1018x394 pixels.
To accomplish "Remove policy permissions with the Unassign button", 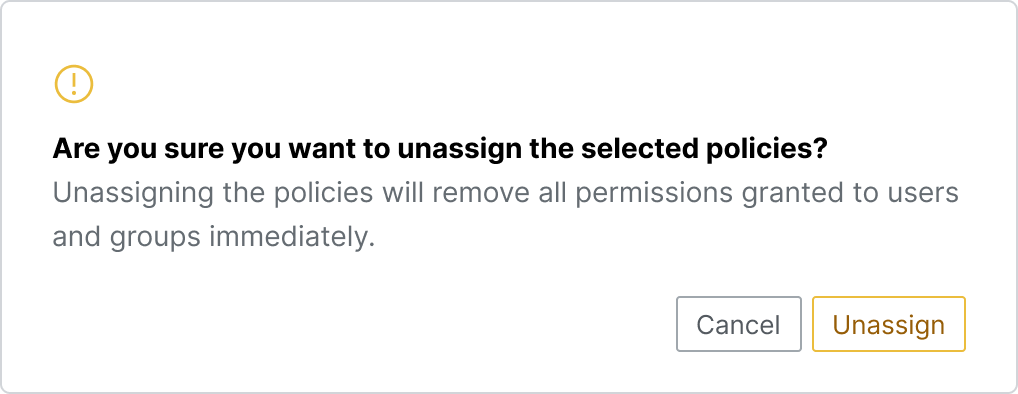I will click(889, 324).
